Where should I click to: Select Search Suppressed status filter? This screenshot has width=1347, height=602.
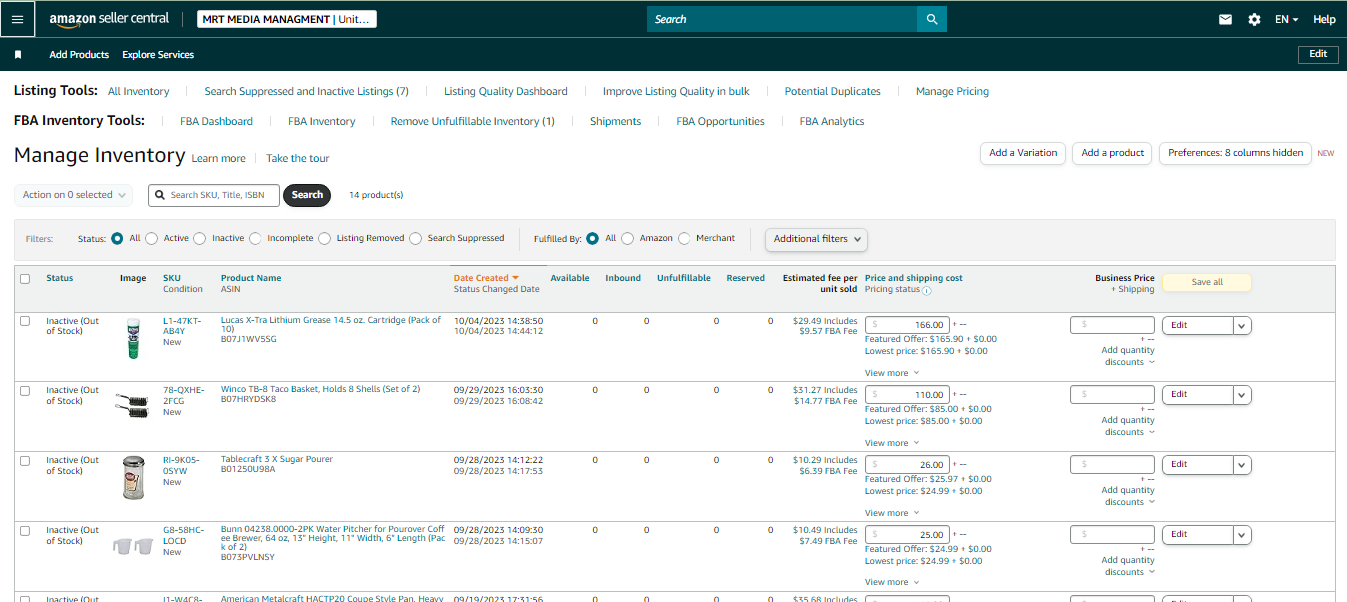point(416,239)
